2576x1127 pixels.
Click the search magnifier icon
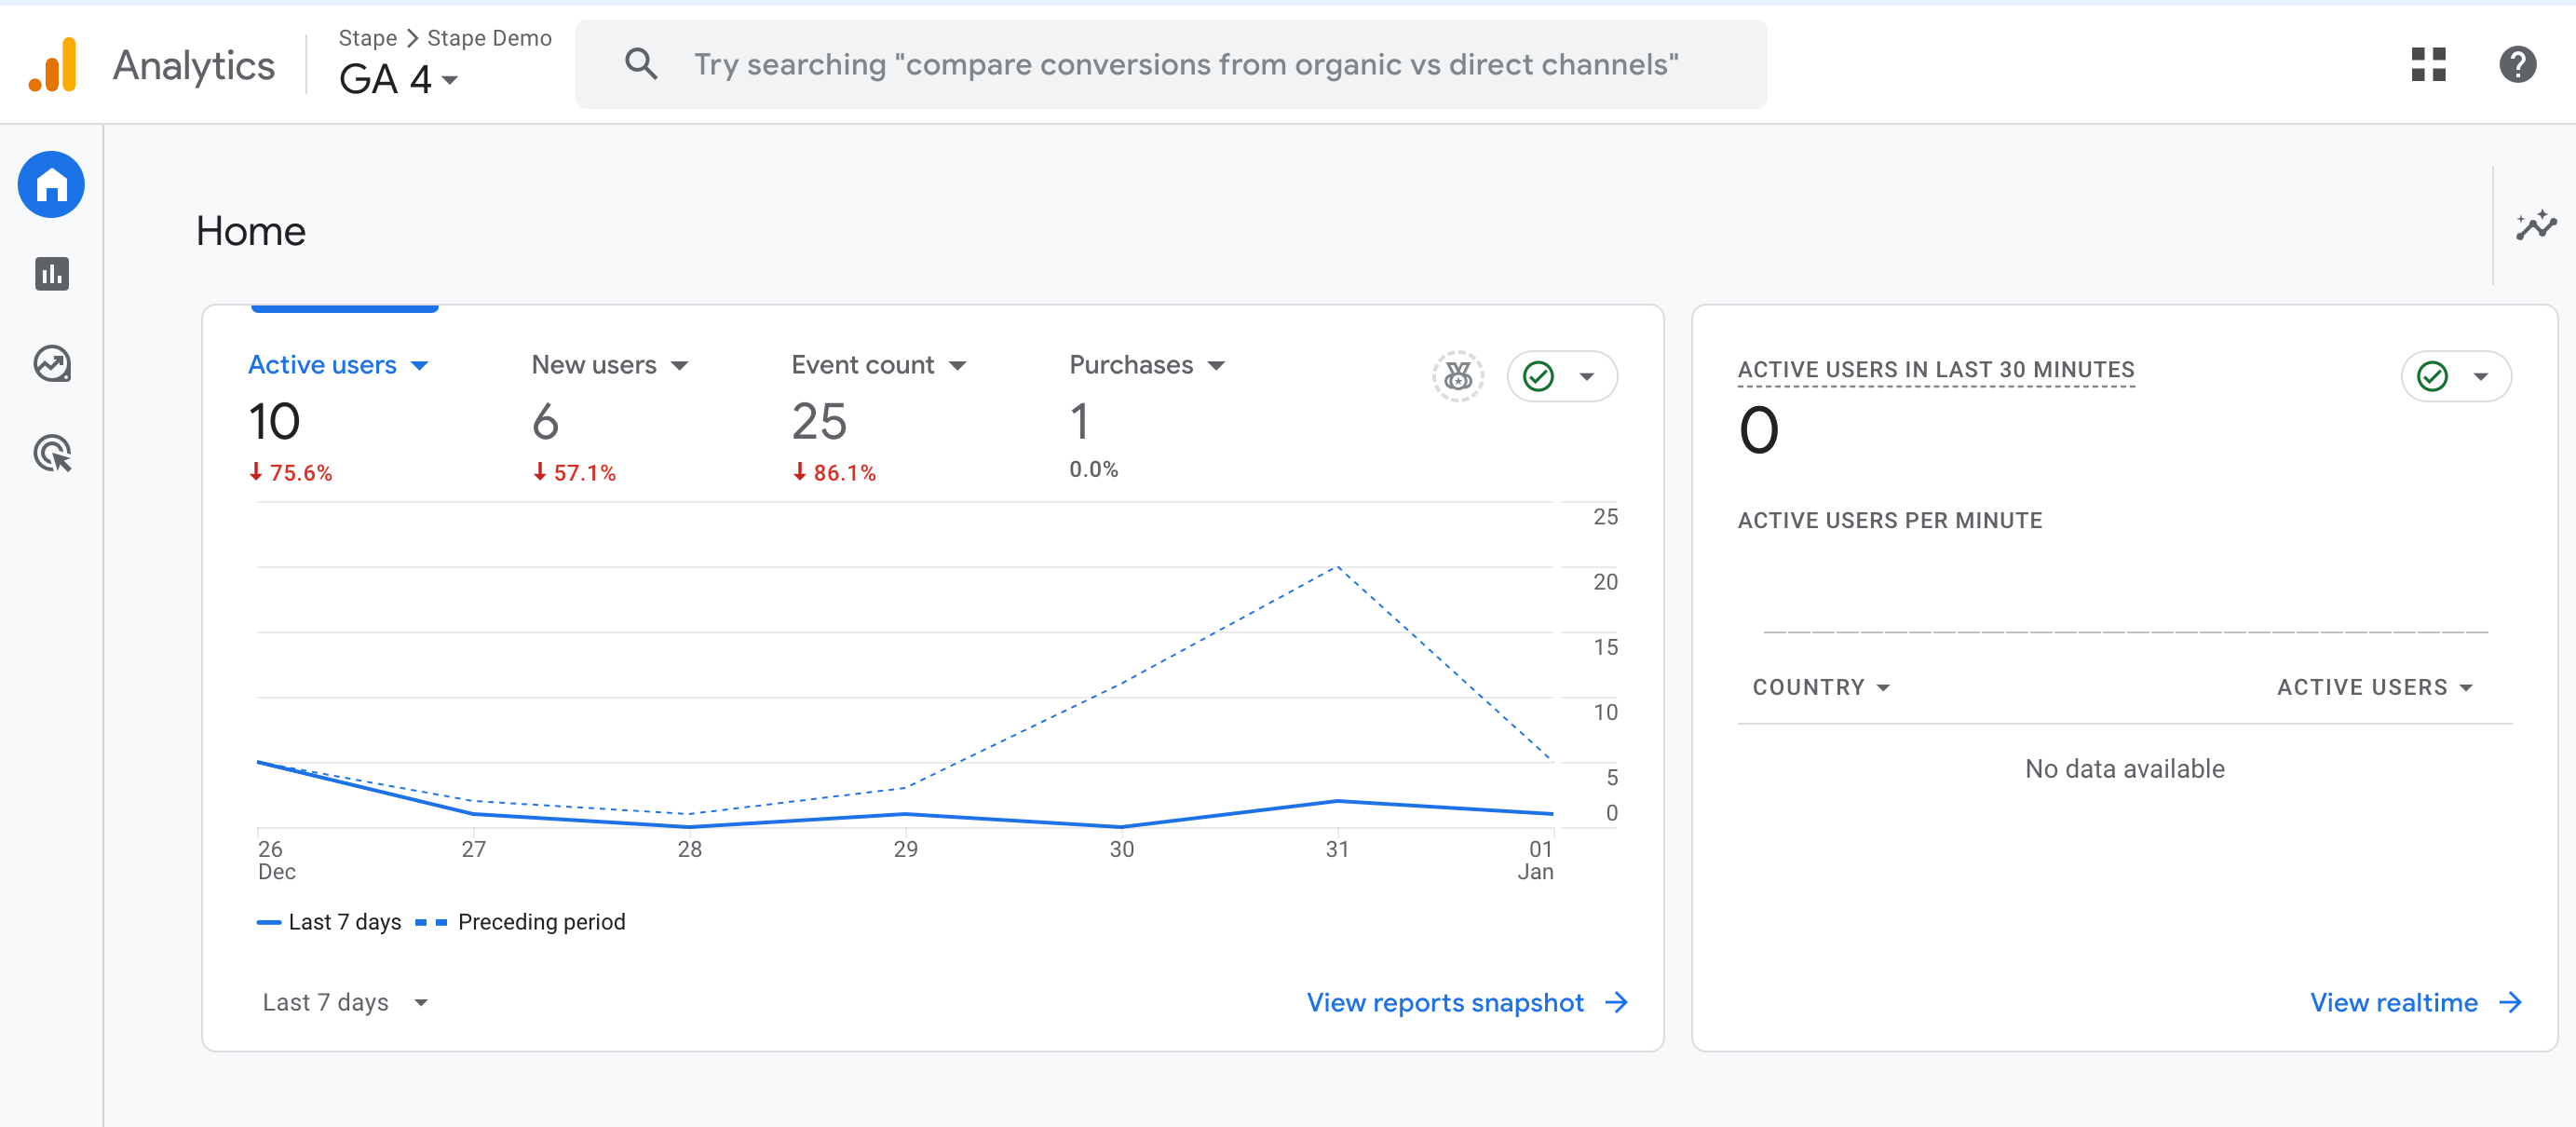pos(641,64)
